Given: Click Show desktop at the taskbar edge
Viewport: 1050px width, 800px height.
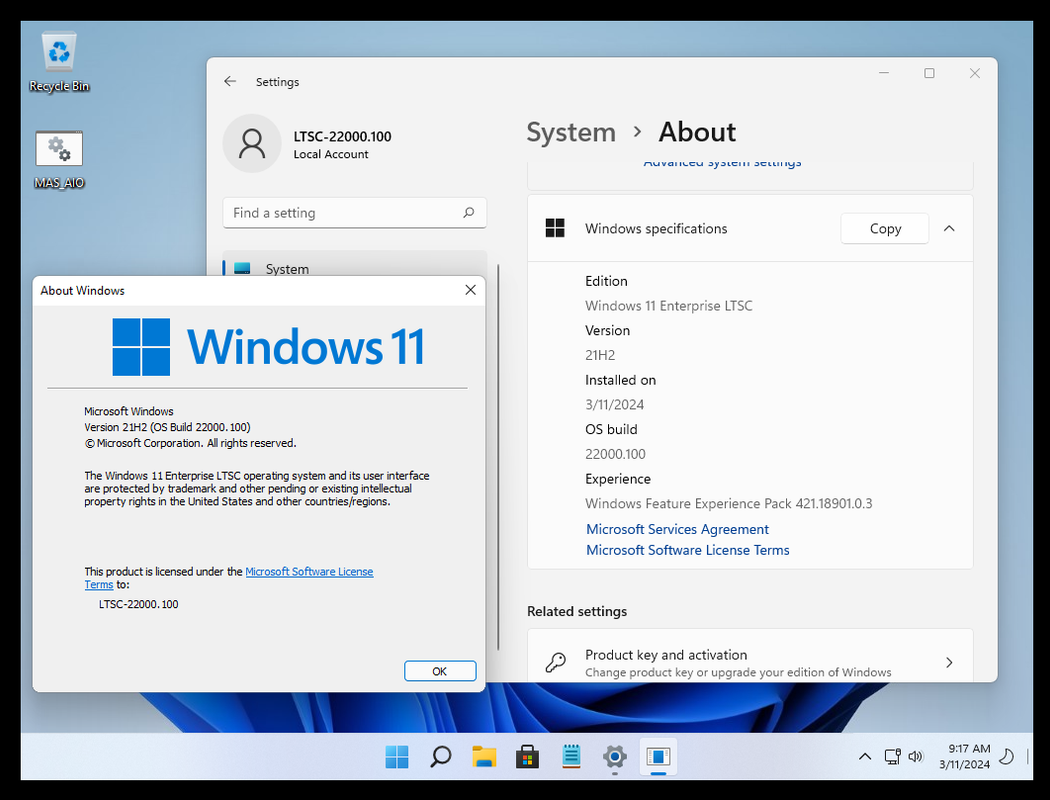Looking at the screenshot, I should (x=1028, y=756).
